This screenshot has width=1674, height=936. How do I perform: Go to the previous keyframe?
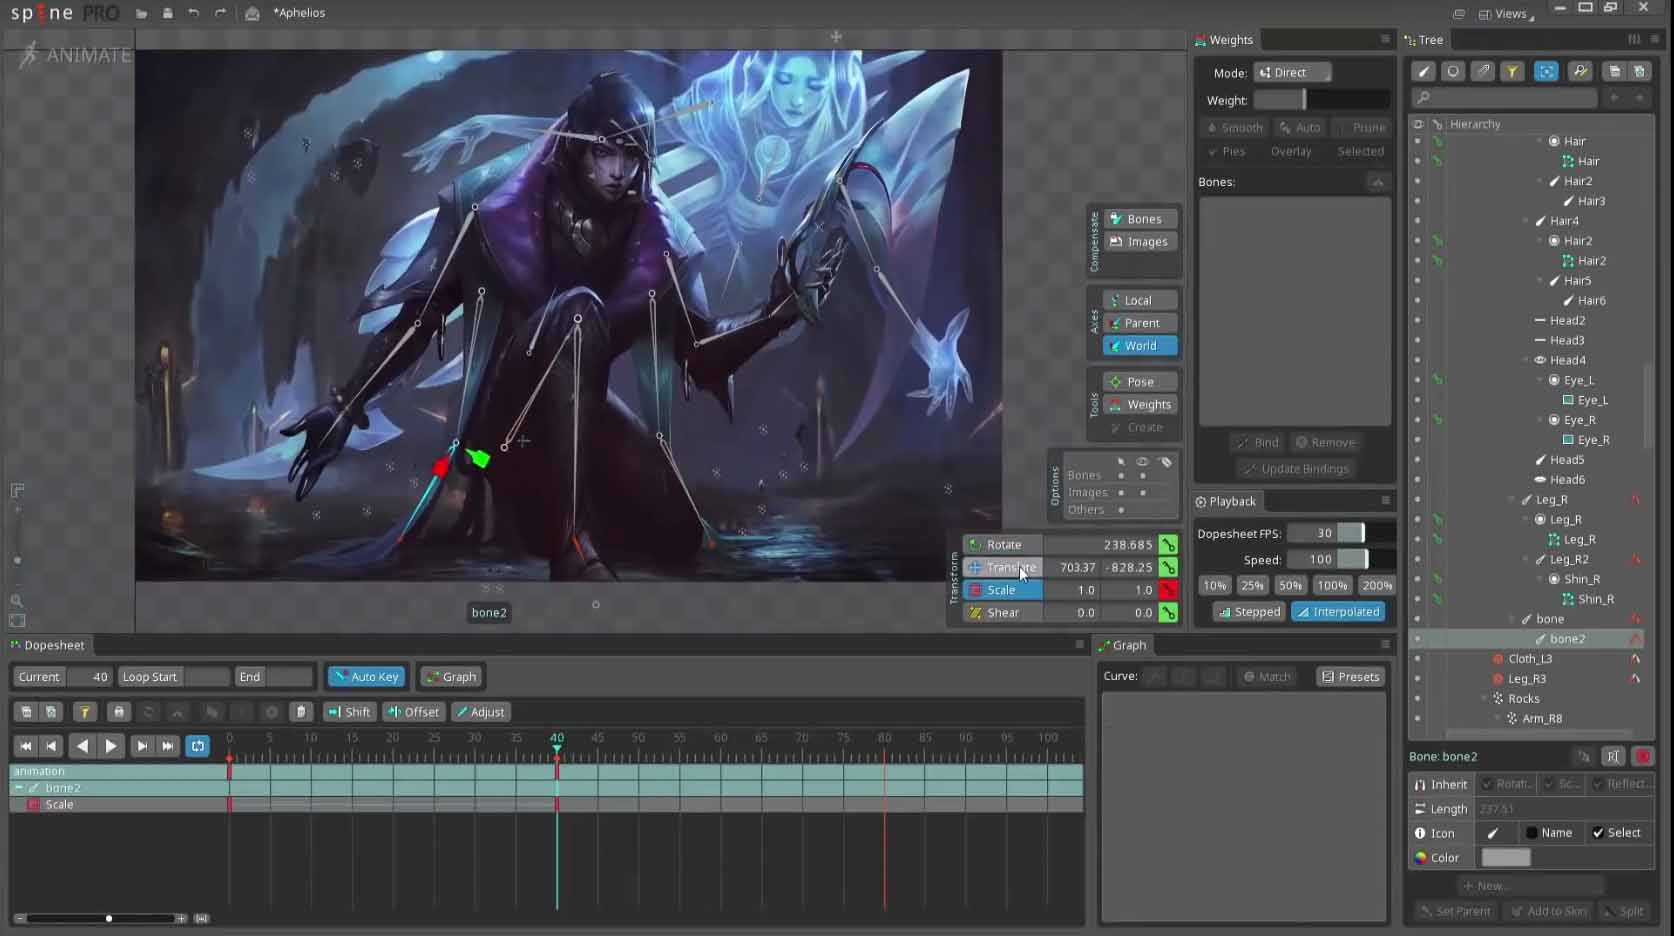click(52, 746)
